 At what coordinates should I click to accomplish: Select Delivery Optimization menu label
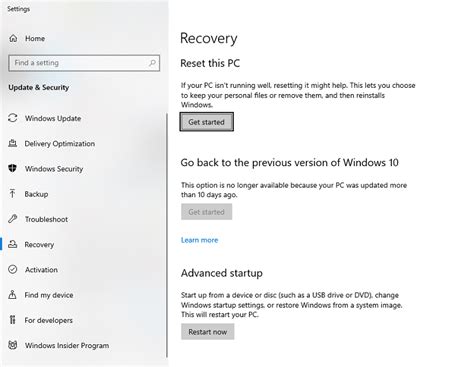tap(60, 144)
